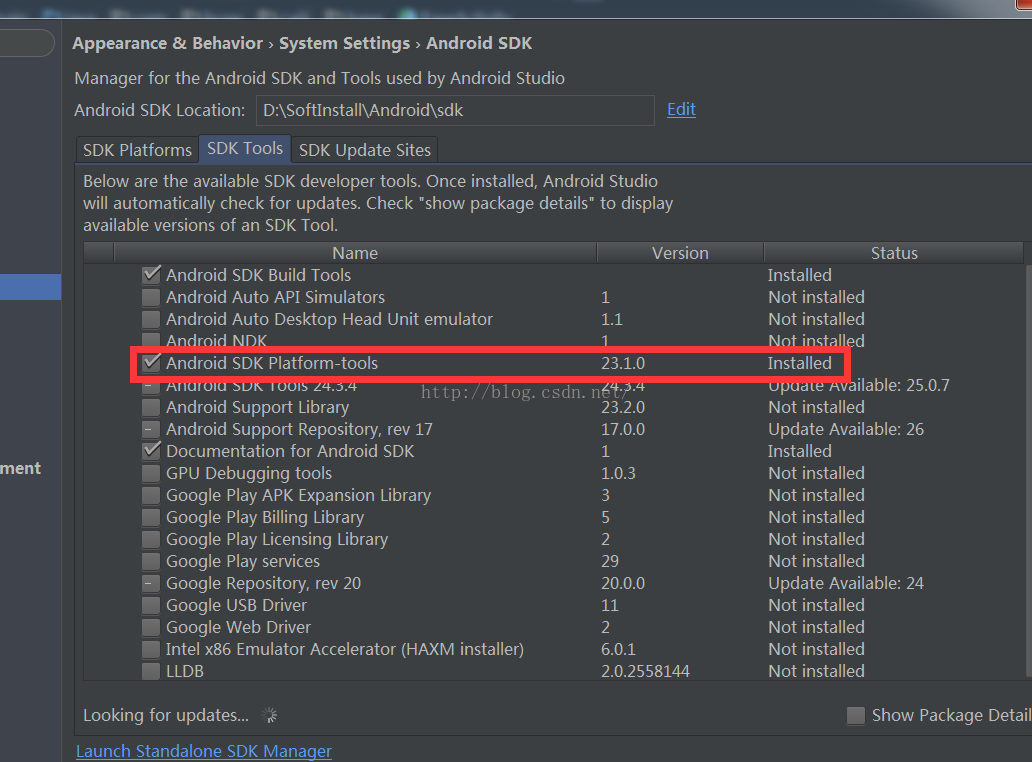Click version 29 of Google Play services
Image resolution: width=1032 pixels, height=762 pixels.
click(x=609, y=561)
